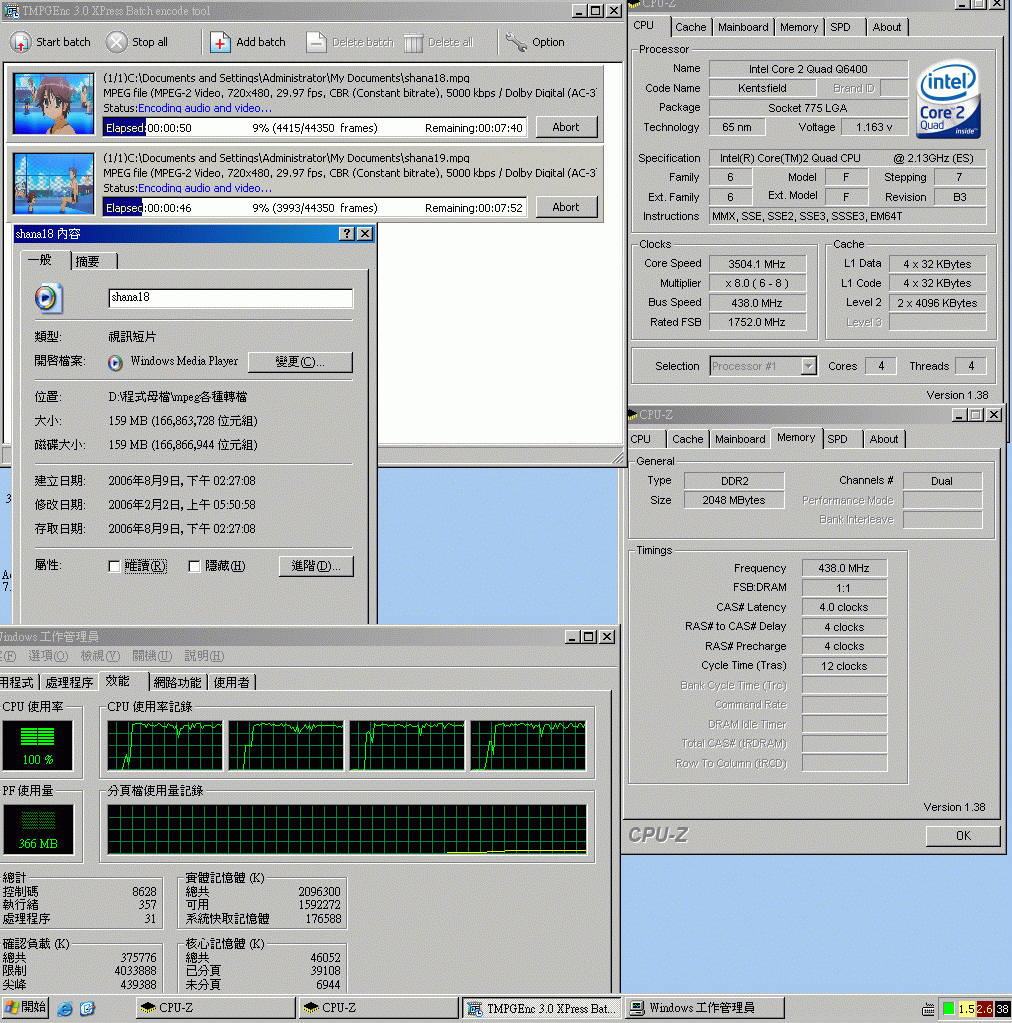Click the Add batch plus icon

[x=220, y=42]
